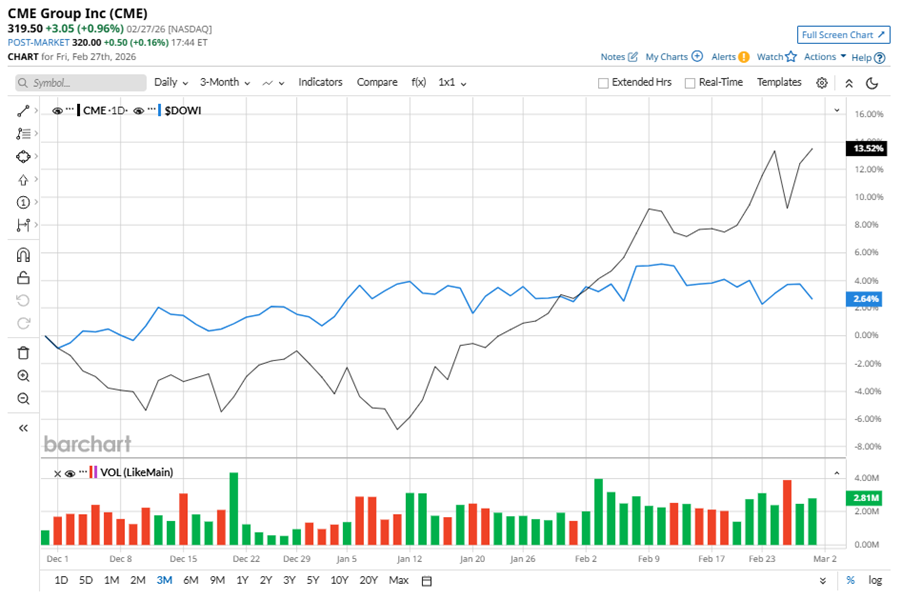
Task: Switch to dark mode moon icon
Action: [x=872, y=83]
